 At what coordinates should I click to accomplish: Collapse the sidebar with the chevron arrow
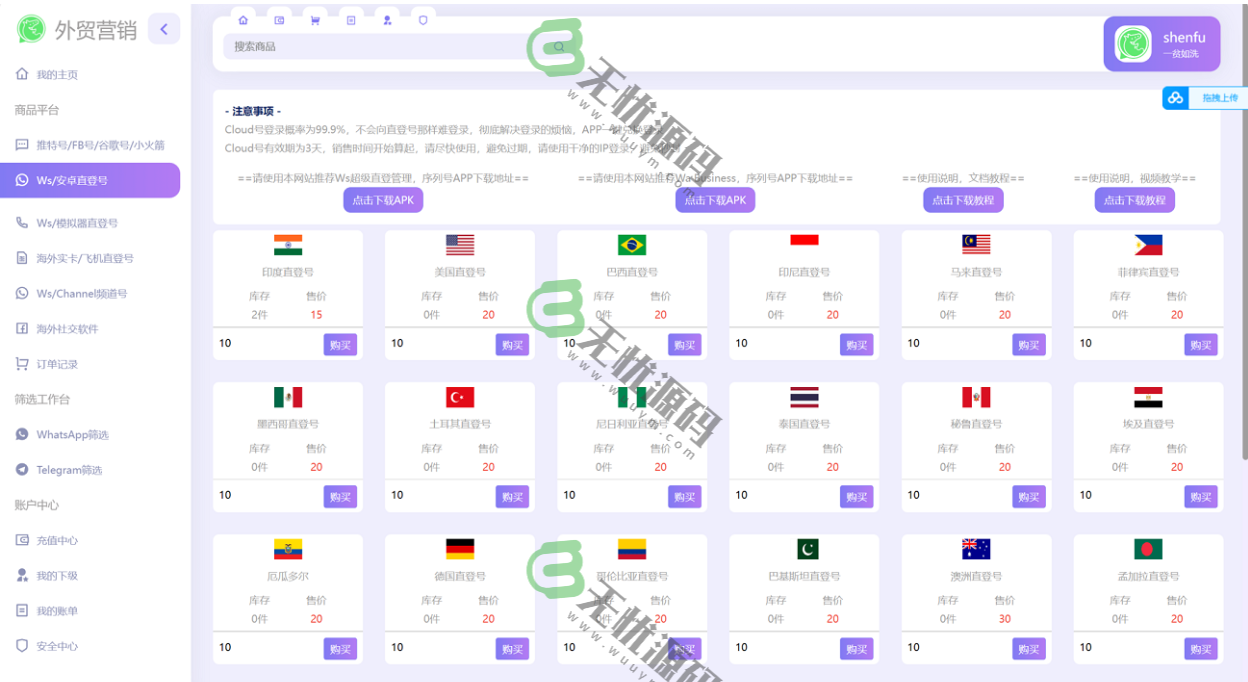(164, 28)
